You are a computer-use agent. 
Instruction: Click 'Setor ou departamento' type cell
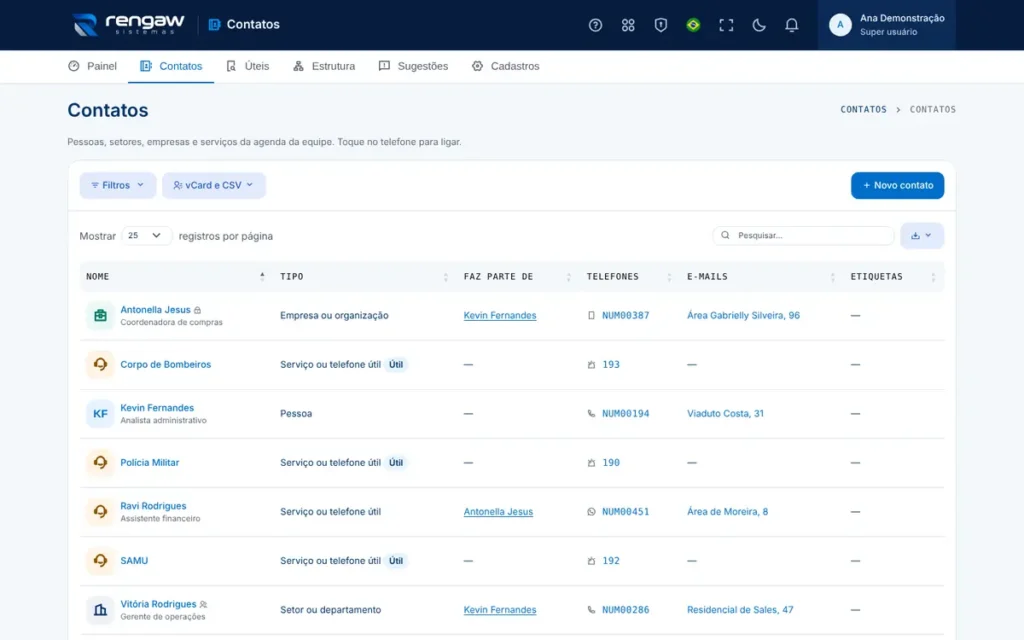330,609
